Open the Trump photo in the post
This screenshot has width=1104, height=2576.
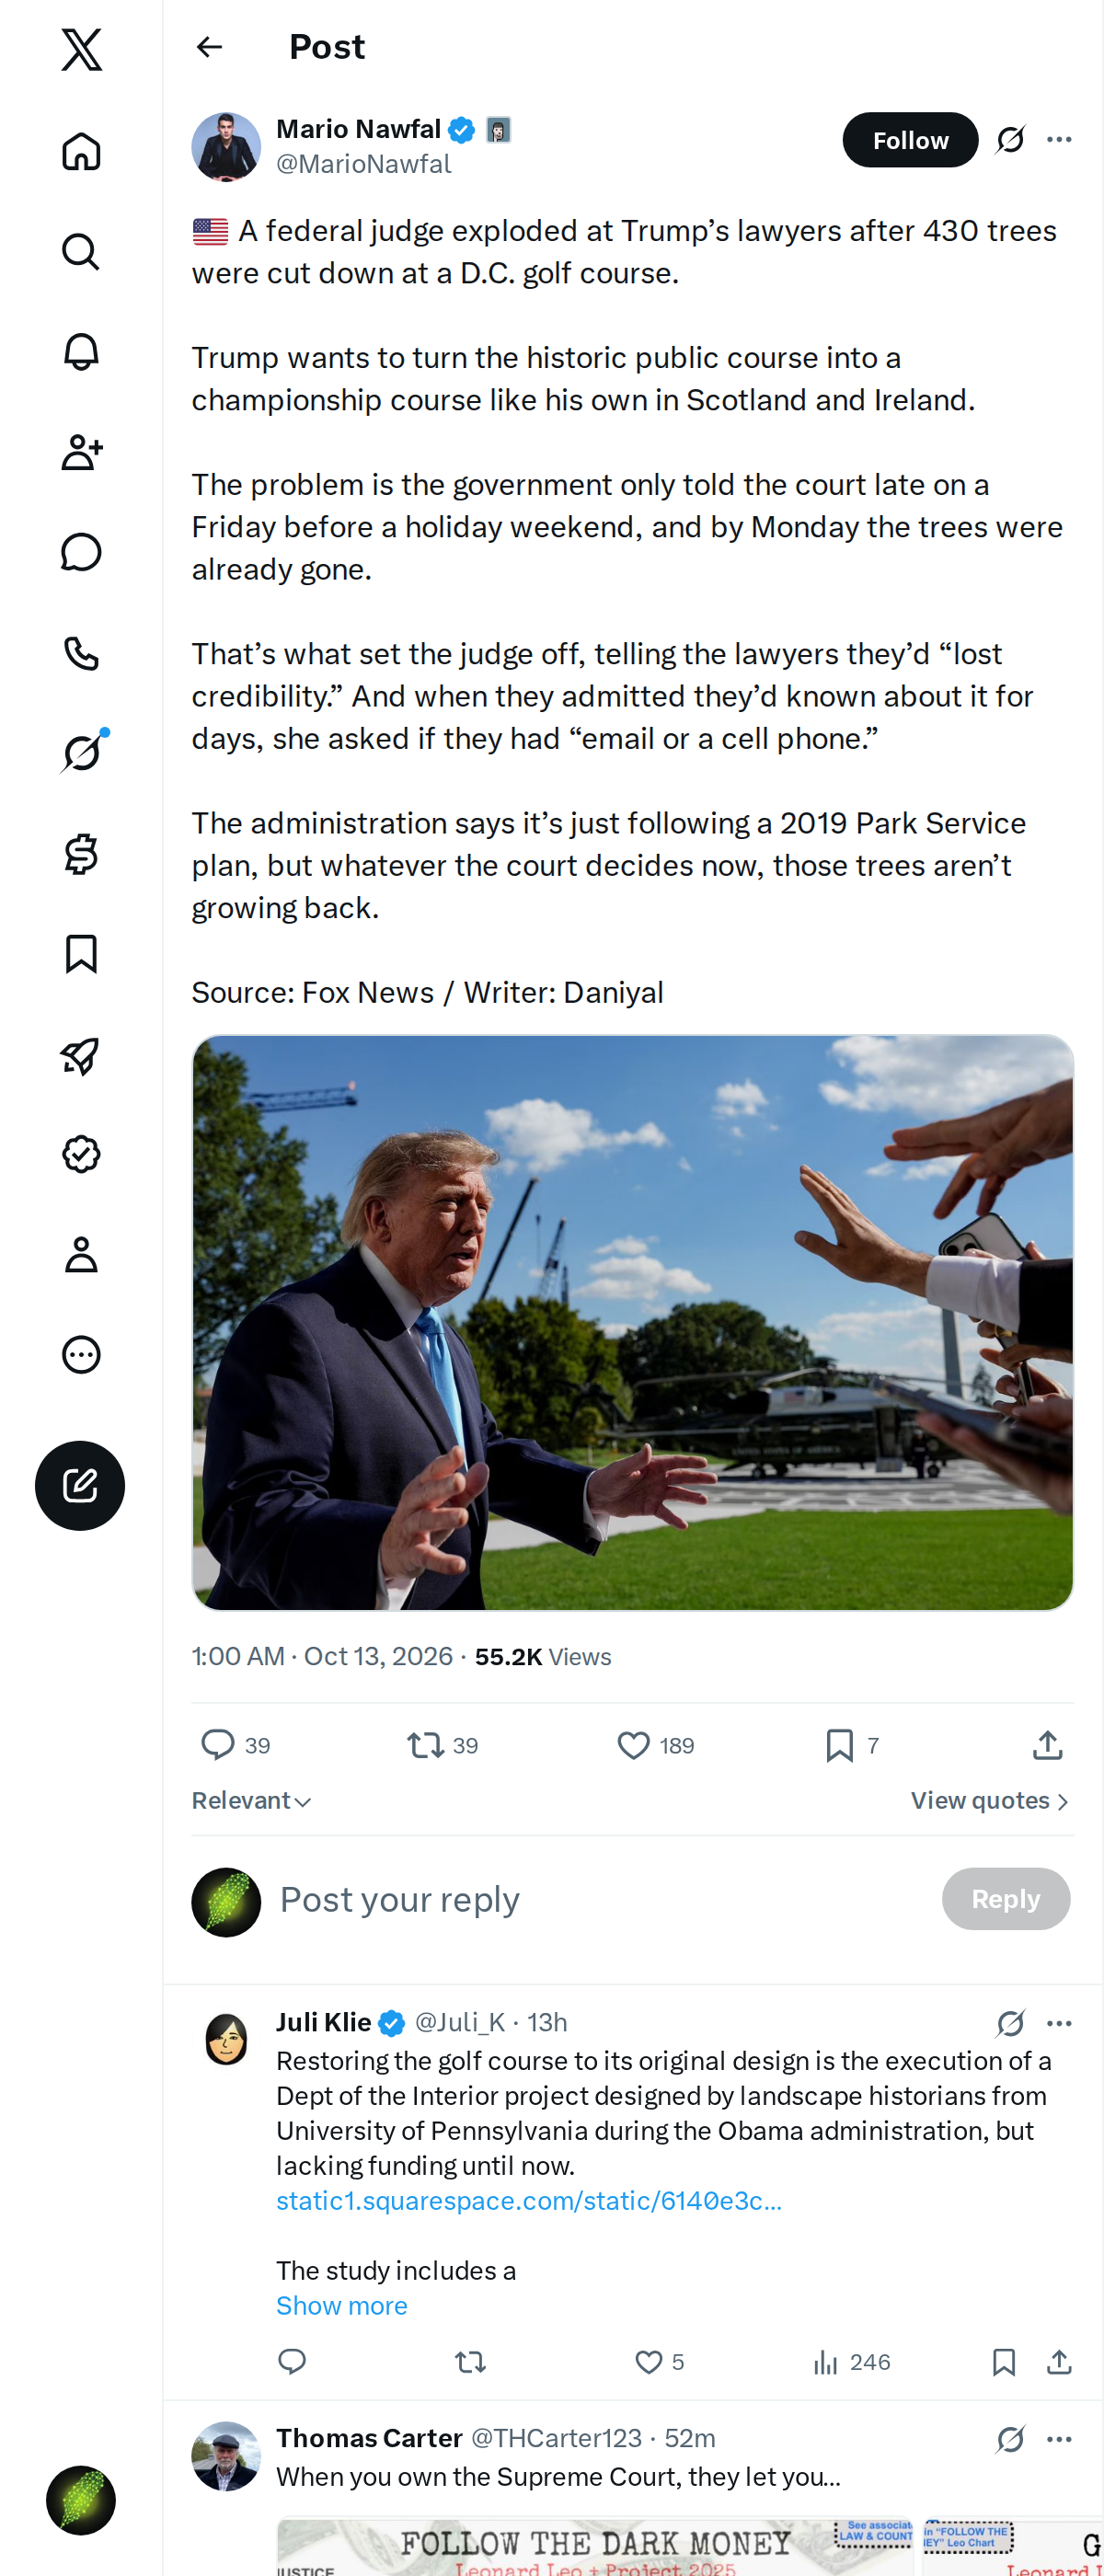coord(632,1322)
